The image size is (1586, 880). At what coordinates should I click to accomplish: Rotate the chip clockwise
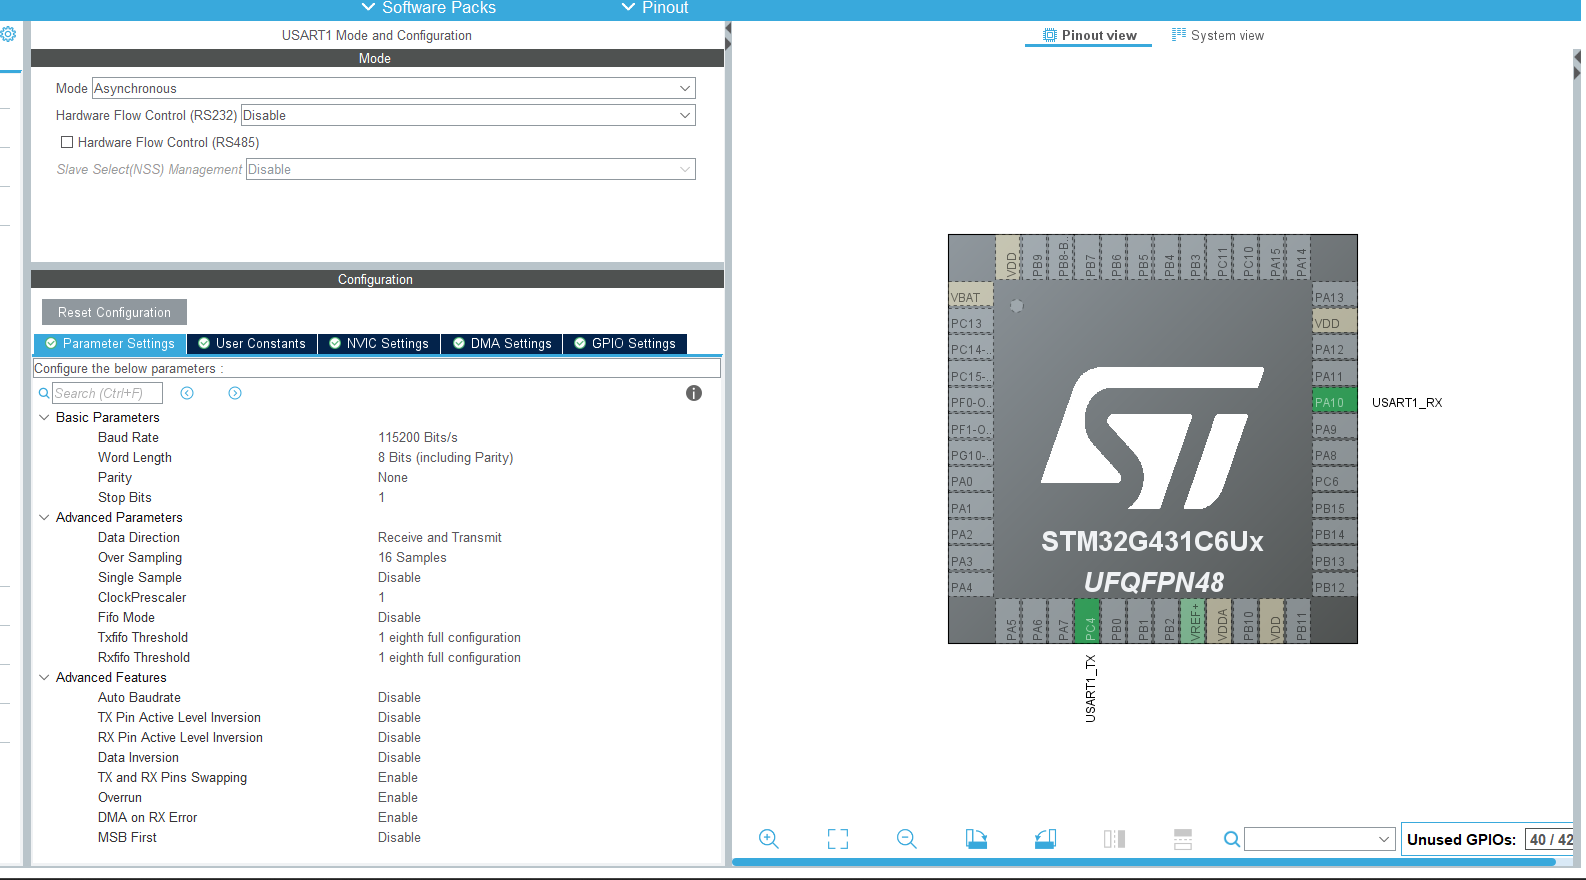coord(976,839)
